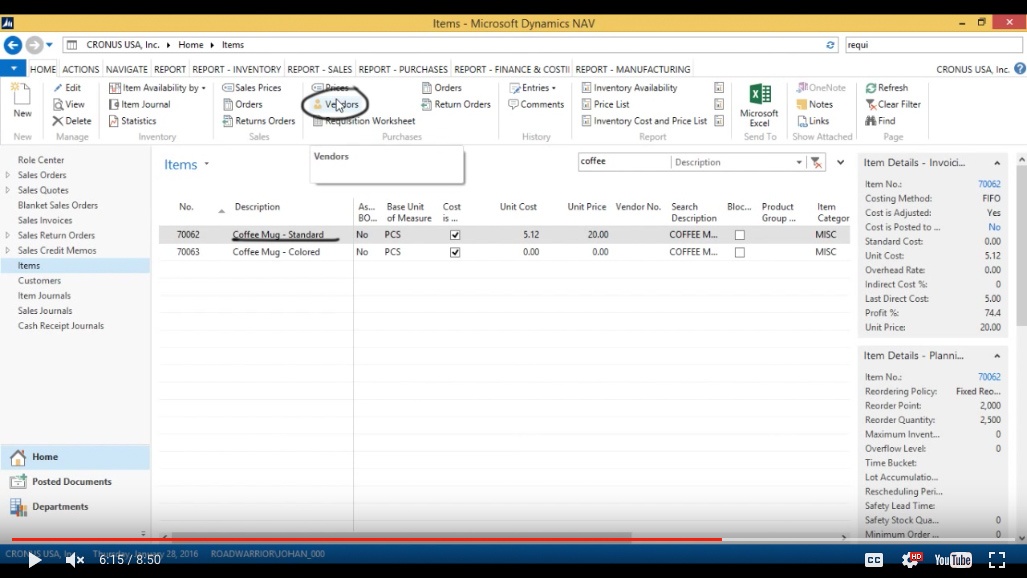1027x578 pixels.
Task: Clear the coffee quick filter icon
Action: (816, 162)
